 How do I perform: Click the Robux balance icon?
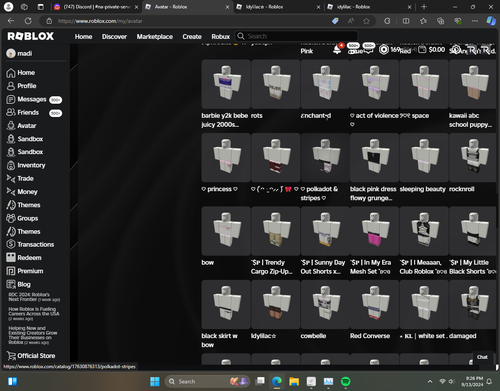click(384, 50)
